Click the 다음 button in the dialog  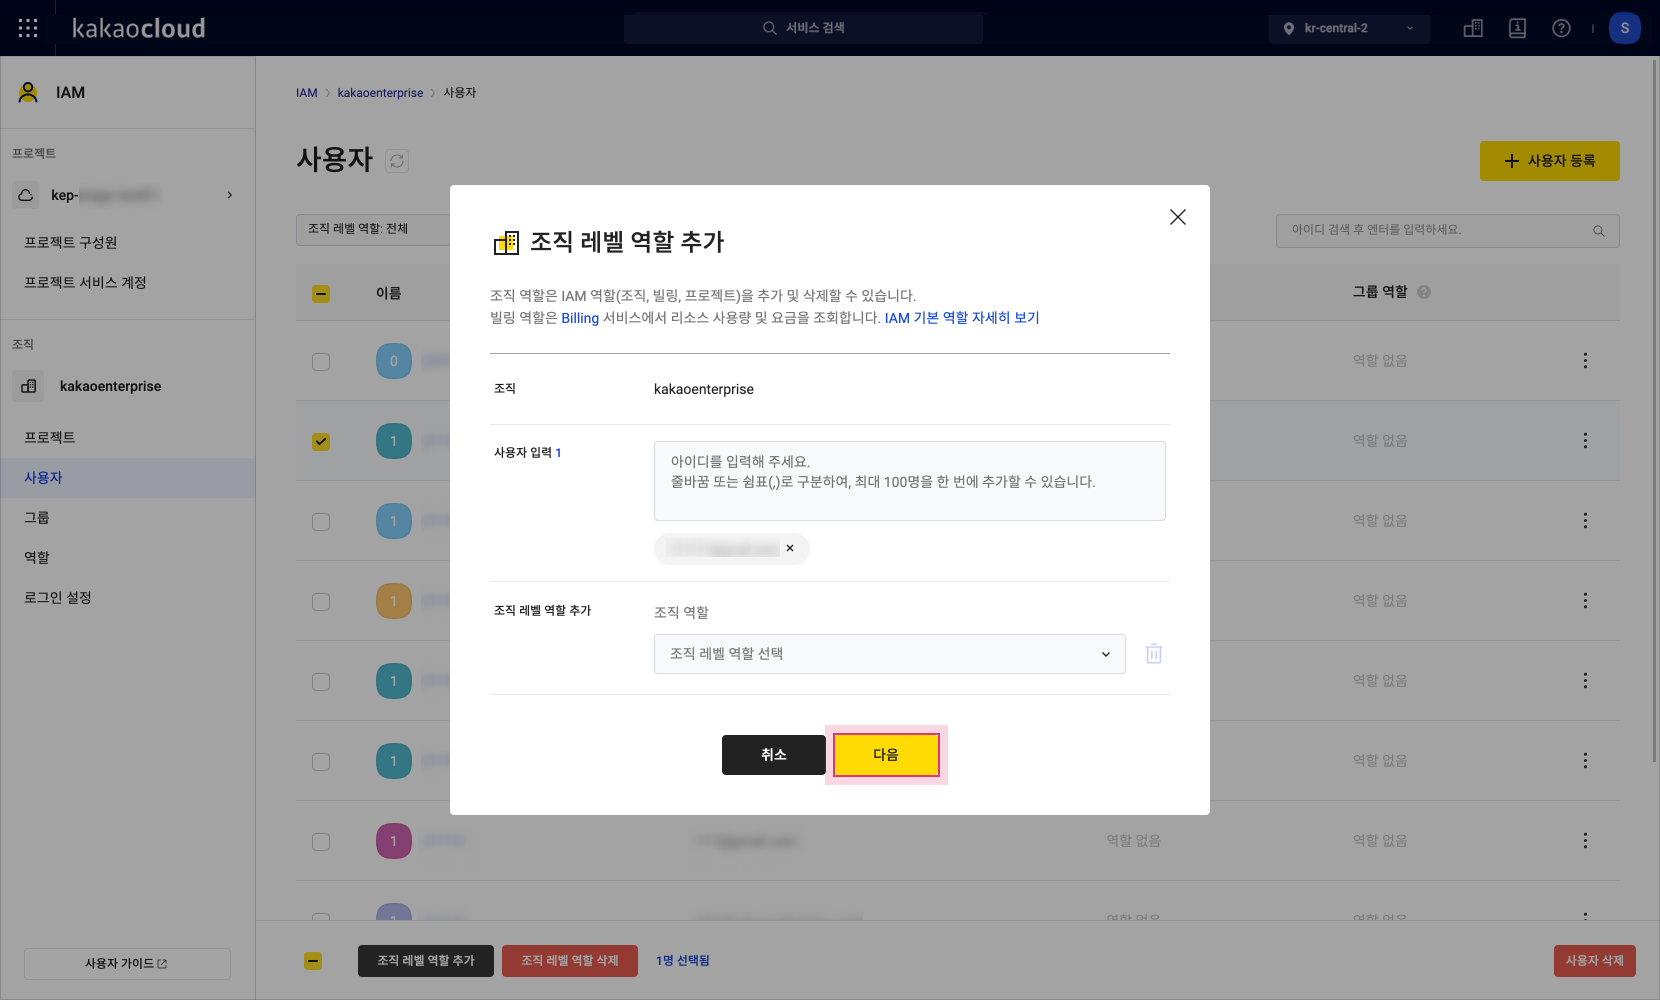[886, 755]
